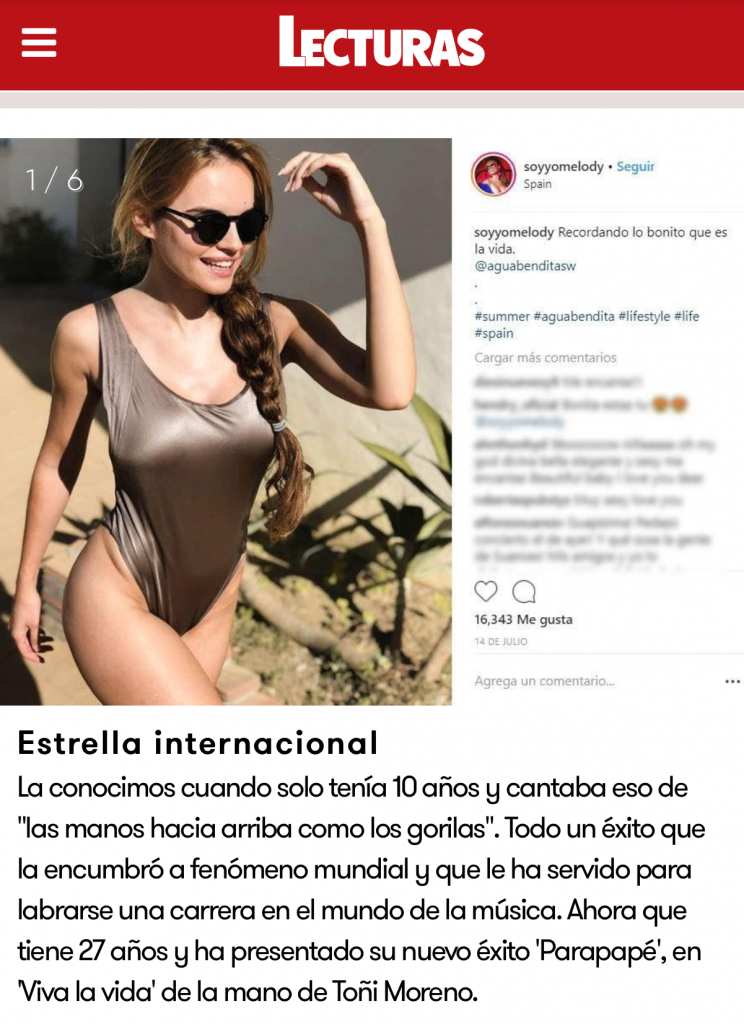Open the Spain location tag
The height and width of the screenshot is (1024, 744).
(537, 184)
